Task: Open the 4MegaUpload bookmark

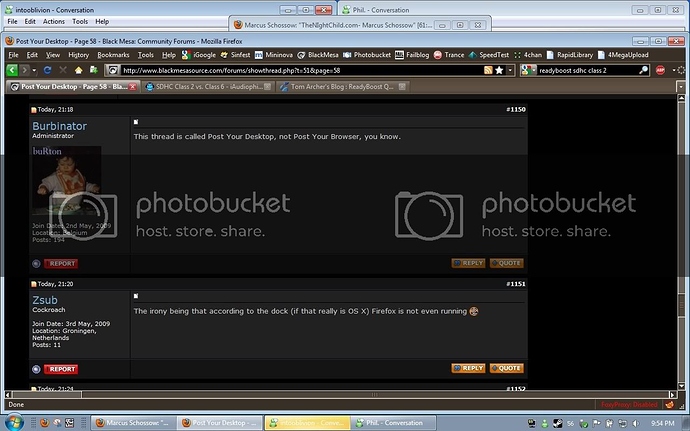Action: (x=623, y=55)
